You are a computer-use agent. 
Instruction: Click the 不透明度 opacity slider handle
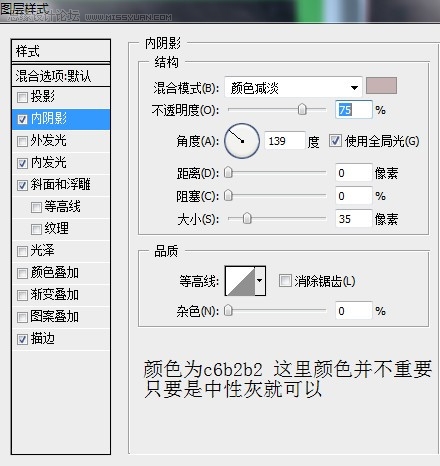click(x=302, y=109)
